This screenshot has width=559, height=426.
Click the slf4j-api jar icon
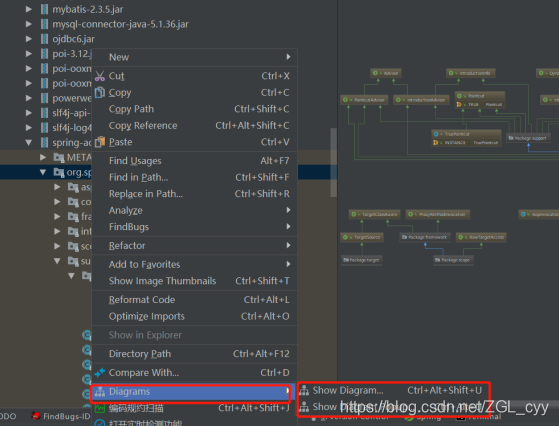coord(45,113)
